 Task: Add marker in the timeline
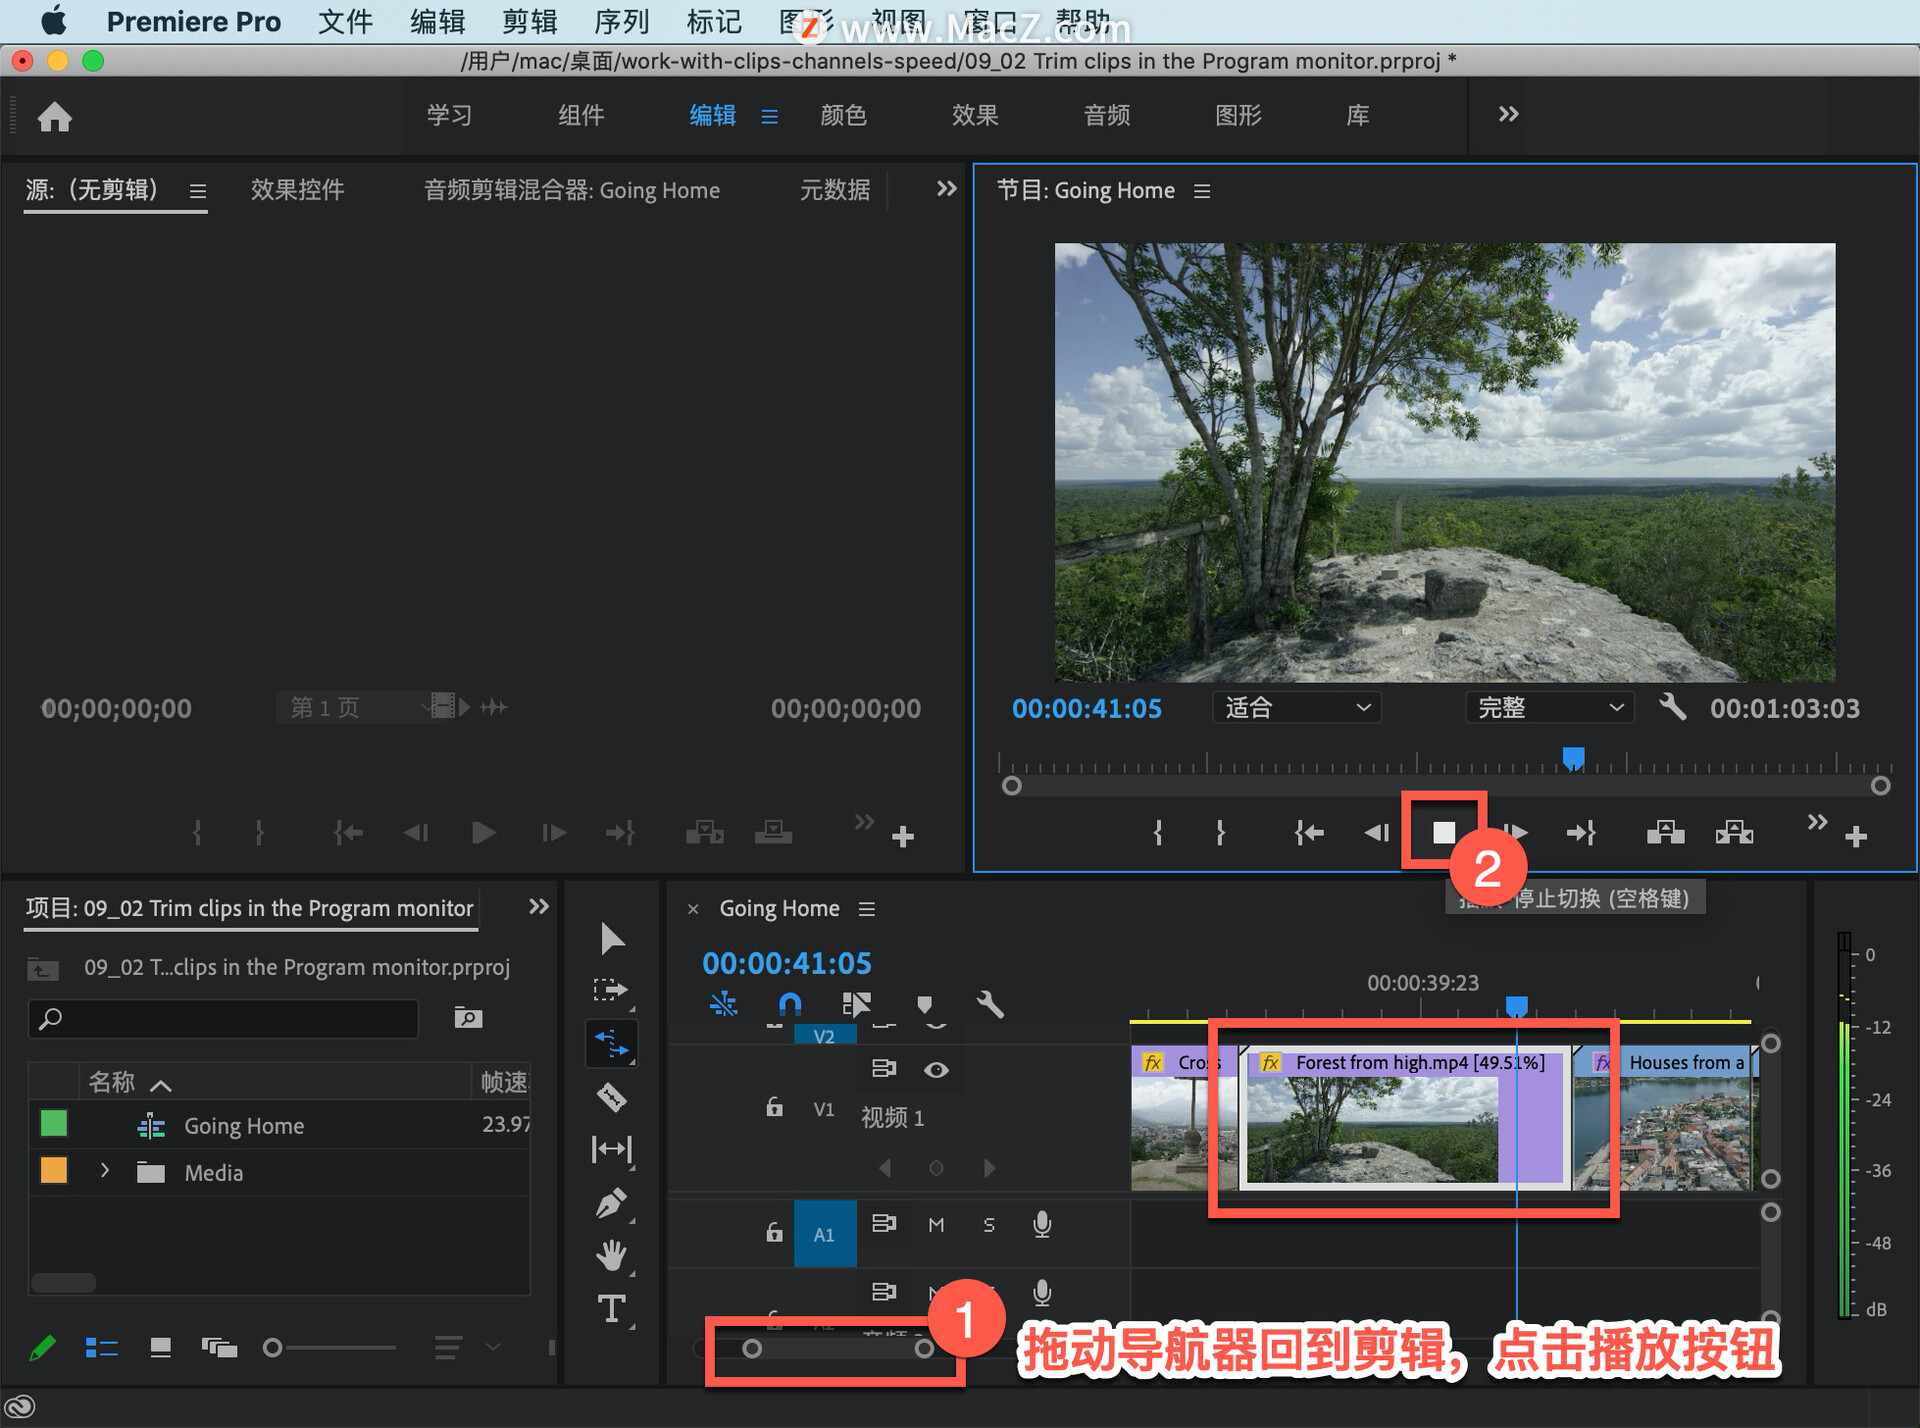(924, 1004)
